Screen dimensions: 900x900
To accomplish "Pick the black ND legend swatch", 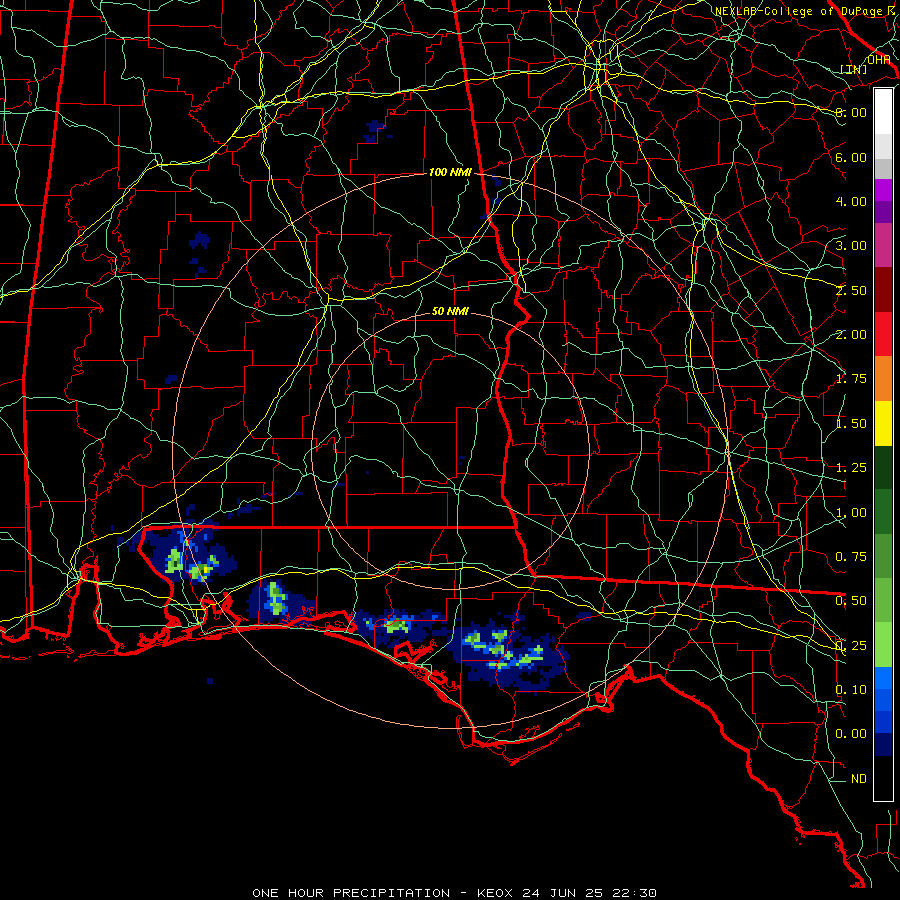I will point(883,778).
